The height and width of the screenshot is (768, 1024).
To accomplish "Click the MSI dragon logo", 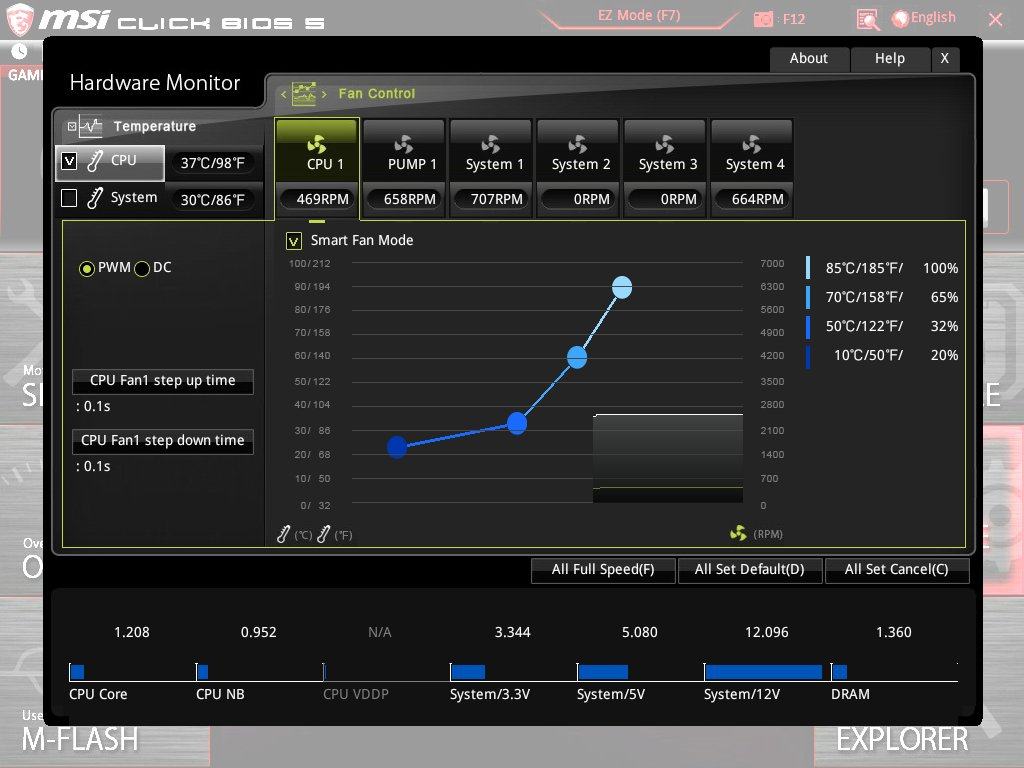I will point(20,20).
